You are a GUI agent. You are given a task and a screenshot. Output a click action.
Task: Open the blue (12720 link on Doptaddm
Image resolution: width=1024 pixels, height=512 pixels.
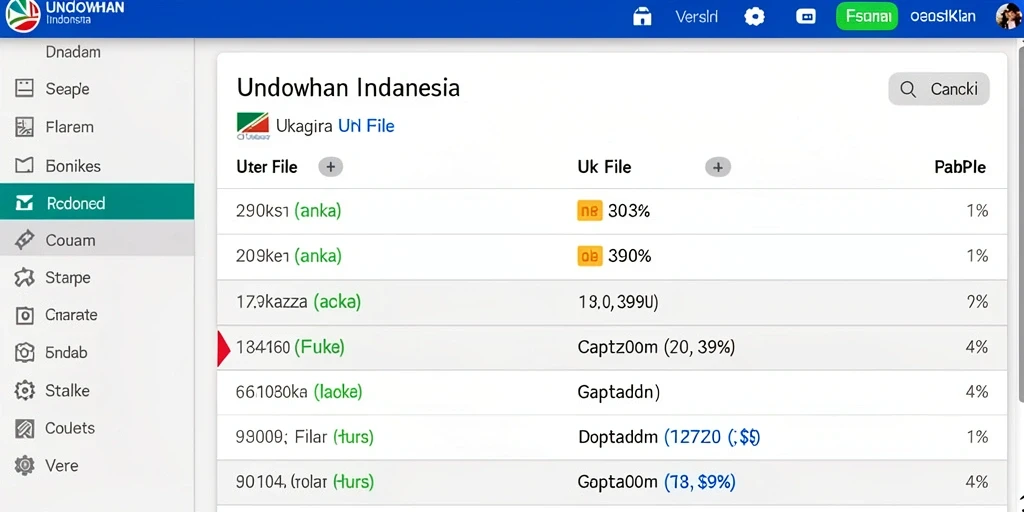(712, 438)
